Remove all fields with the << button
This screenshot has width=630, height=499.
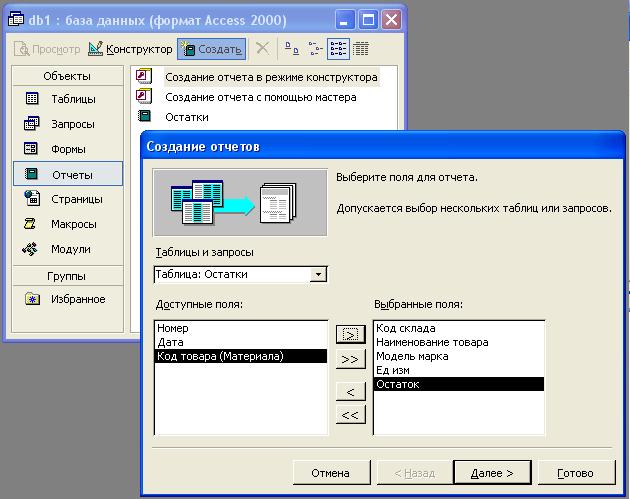click(350, 415)
